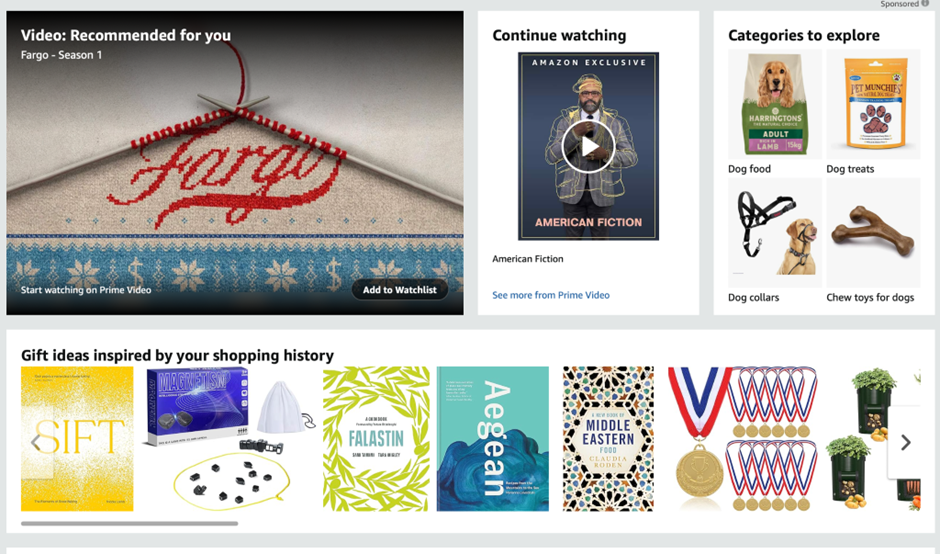Screen dimensions: 940x554
Task: Click the carousel previous arrow chevron
Action: tap(35, 442)
